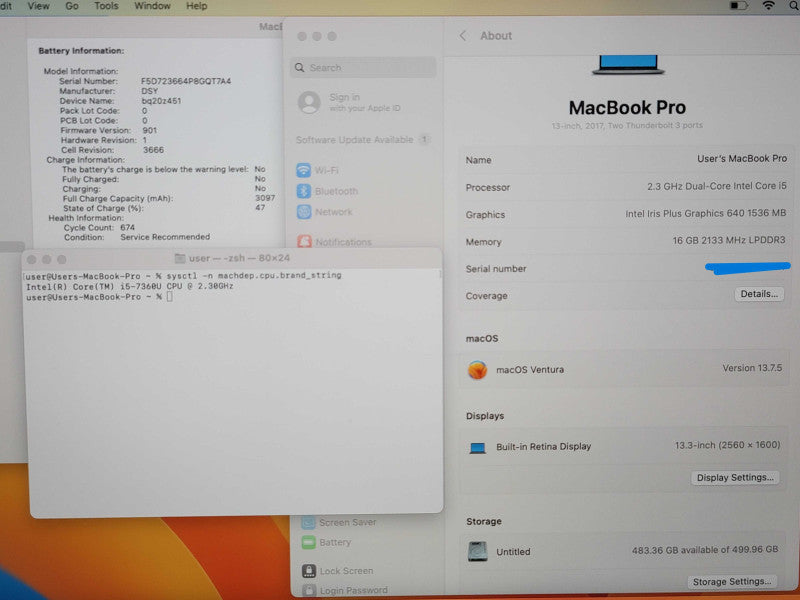Click the i5-7360U CPU output line in Terminal
800x600 pixels.
(x=130, y=286)
